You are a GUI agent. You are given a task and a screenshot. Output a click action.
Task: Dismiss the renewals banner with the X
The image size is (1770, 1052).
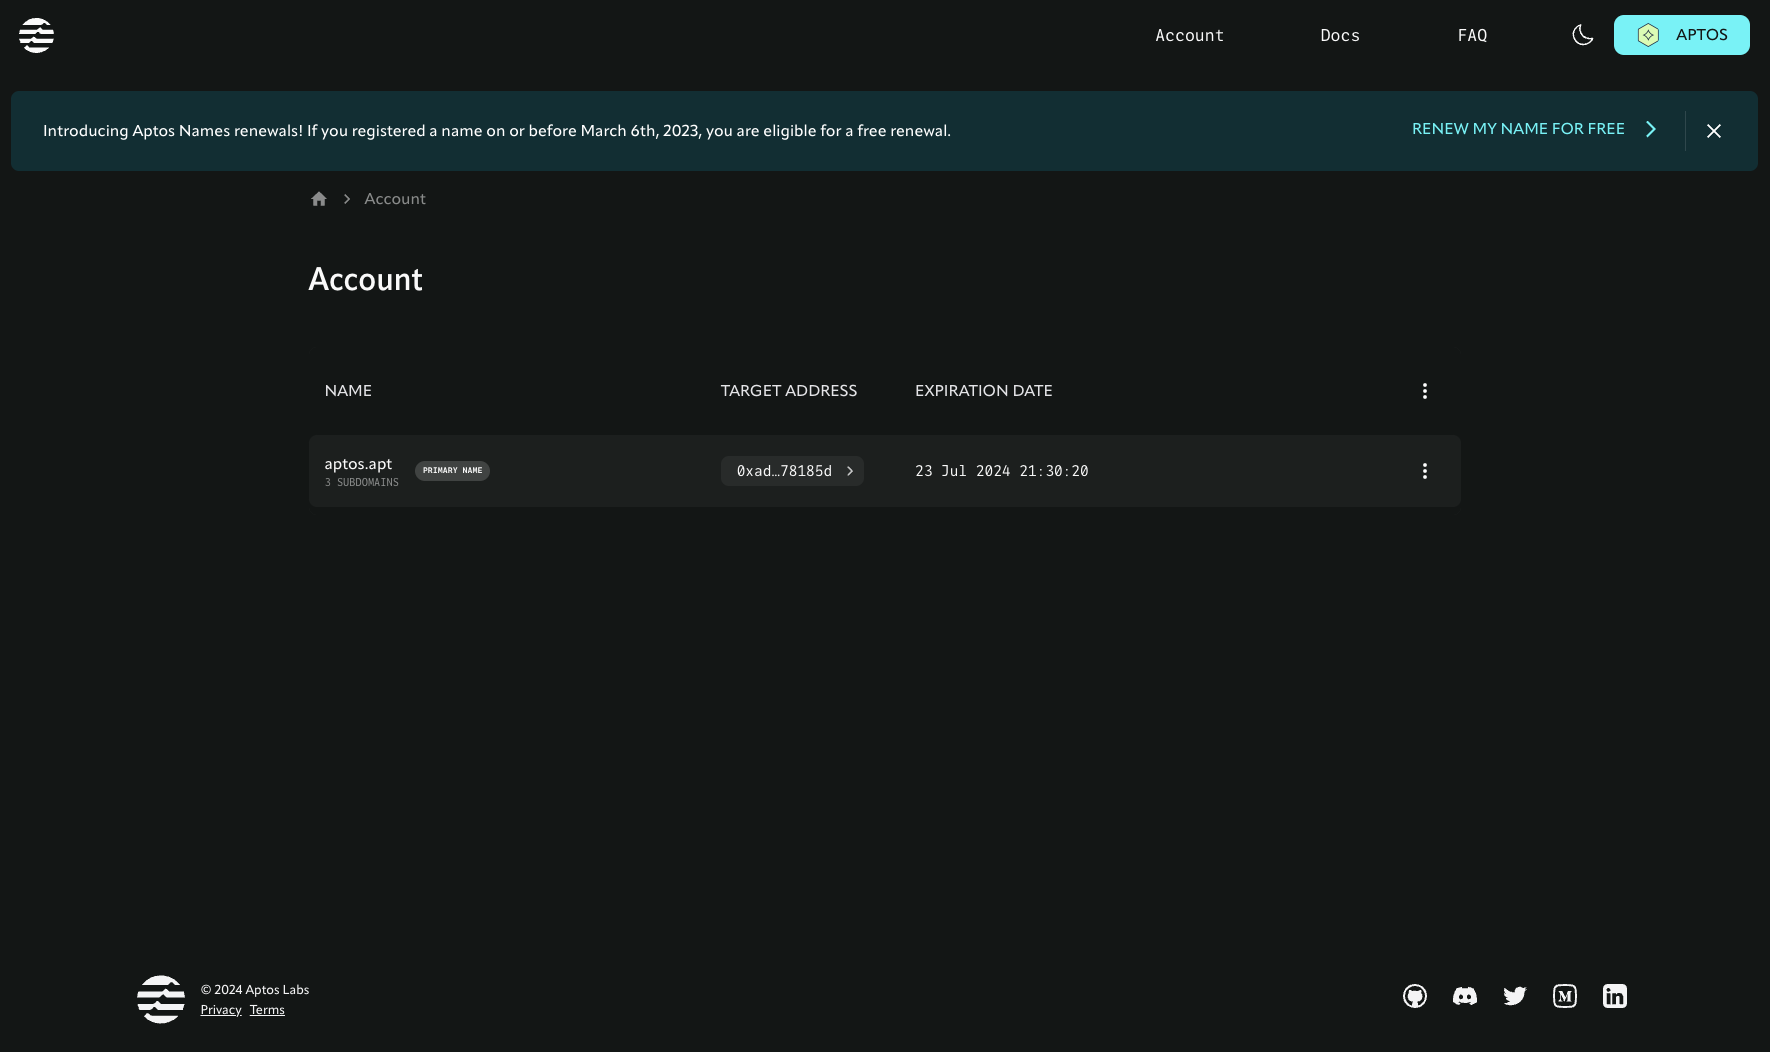(1713, 131)
